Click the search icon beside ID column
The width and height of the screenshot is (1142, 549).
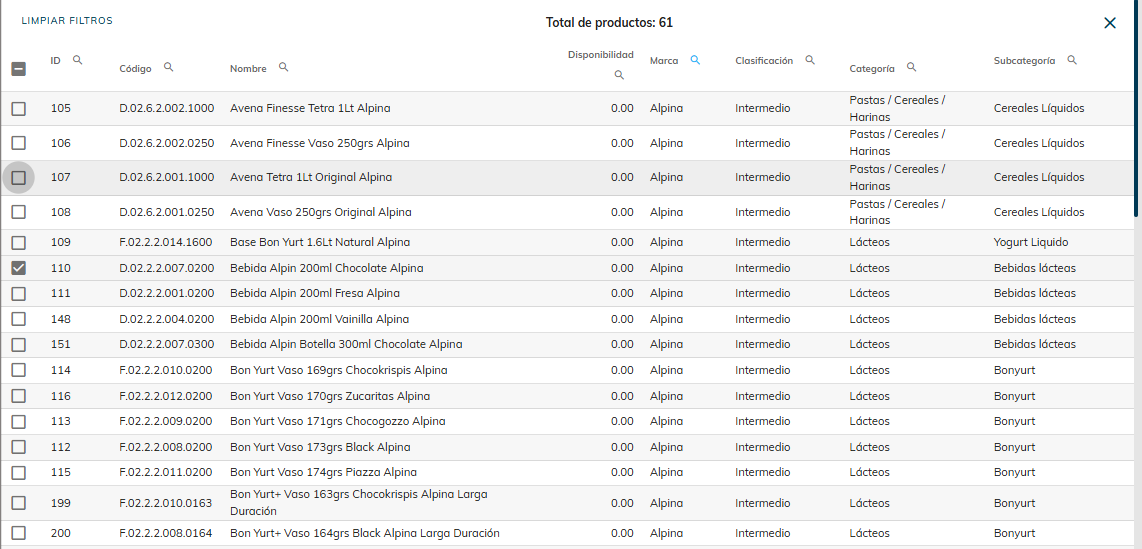[77, 60]
